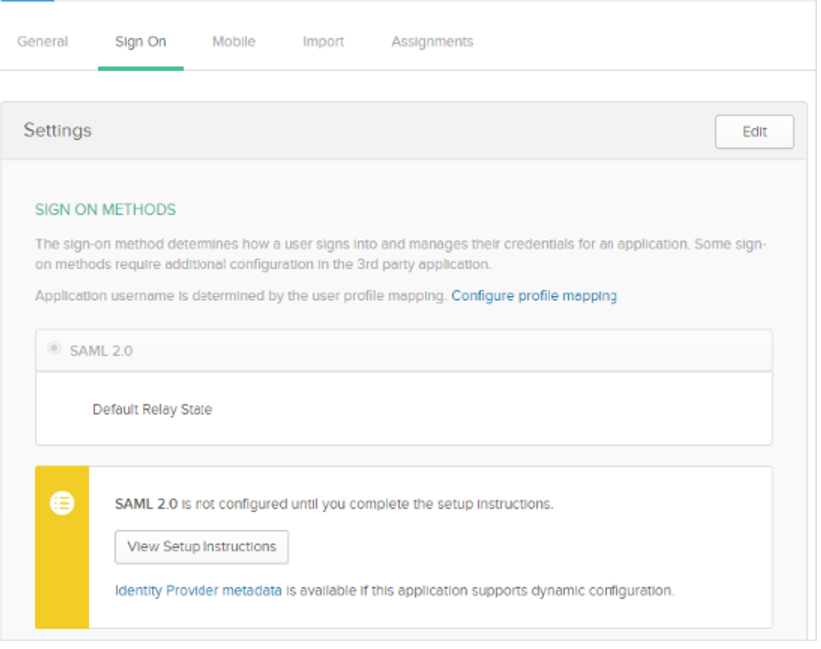Click the Default Relay State label
This screenshot has width=821, height=649.
click(x=152, y=409)
